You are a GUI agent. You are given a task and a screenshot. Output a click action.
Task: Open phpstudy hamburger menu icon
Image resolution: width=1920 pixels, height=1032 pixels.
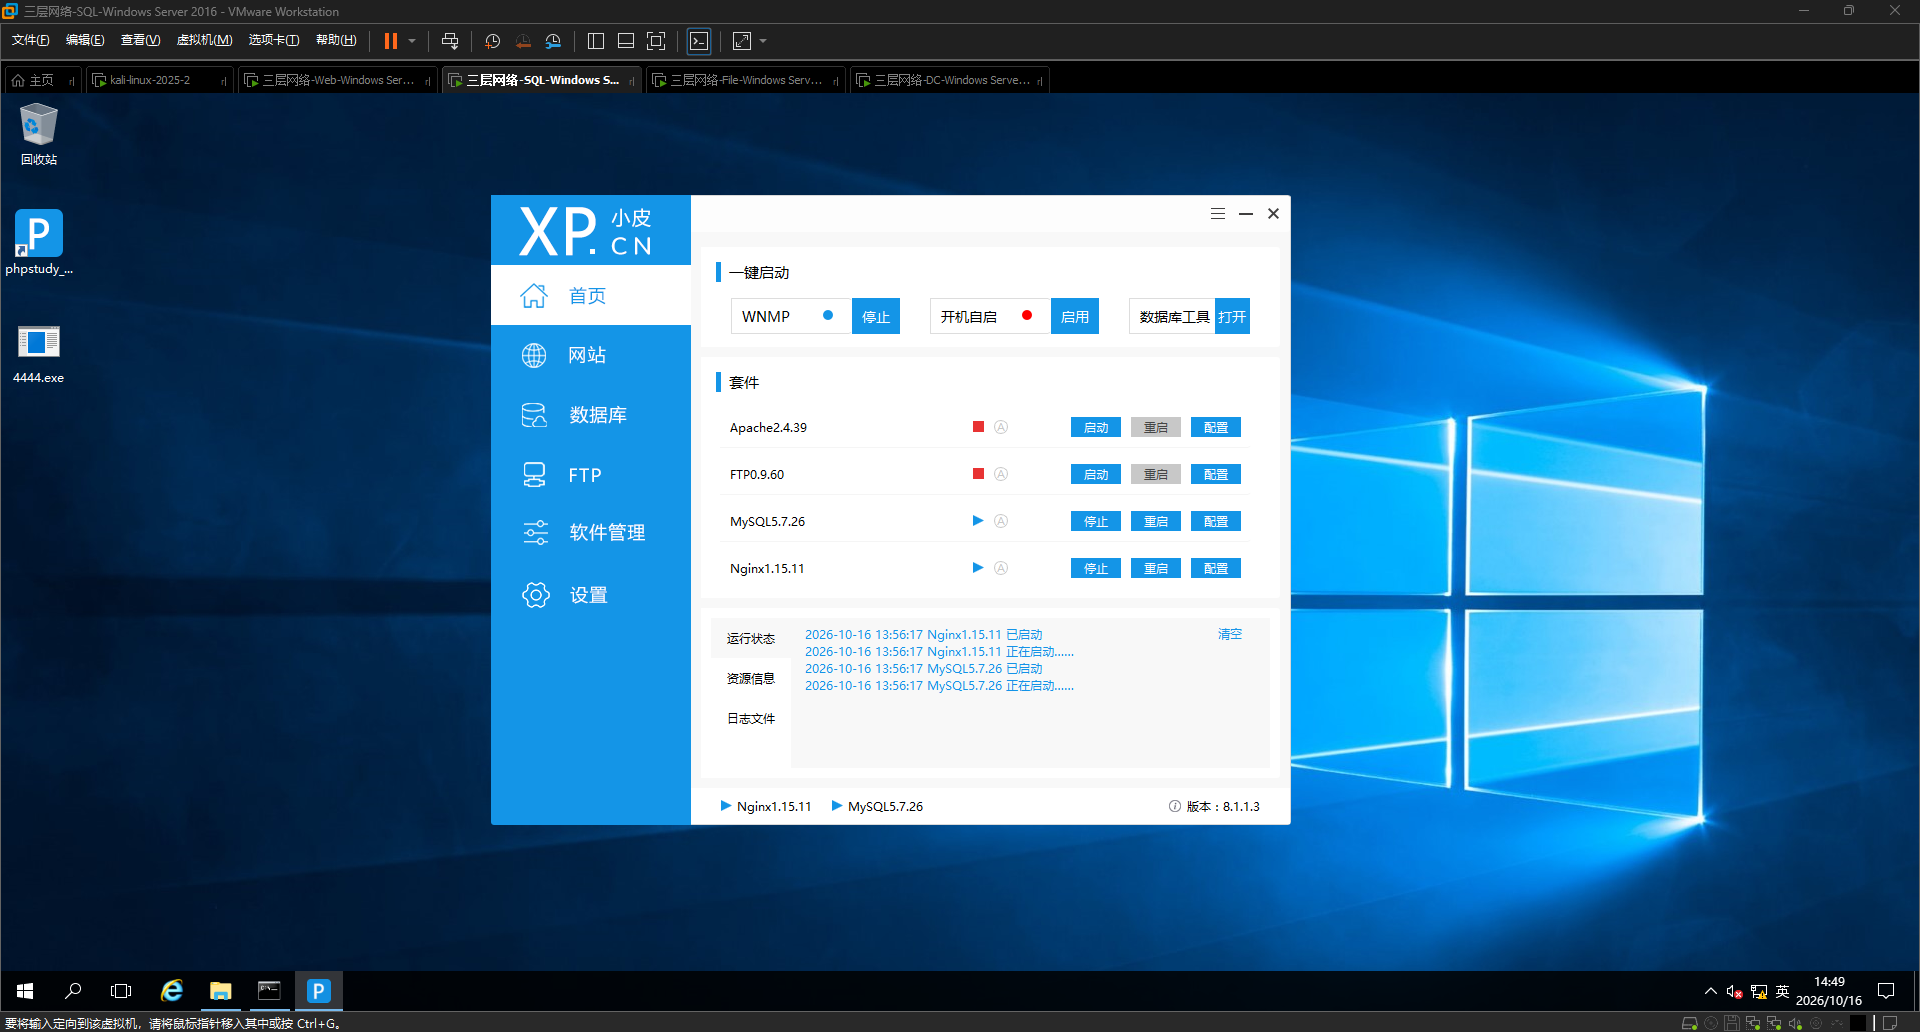1217,213
